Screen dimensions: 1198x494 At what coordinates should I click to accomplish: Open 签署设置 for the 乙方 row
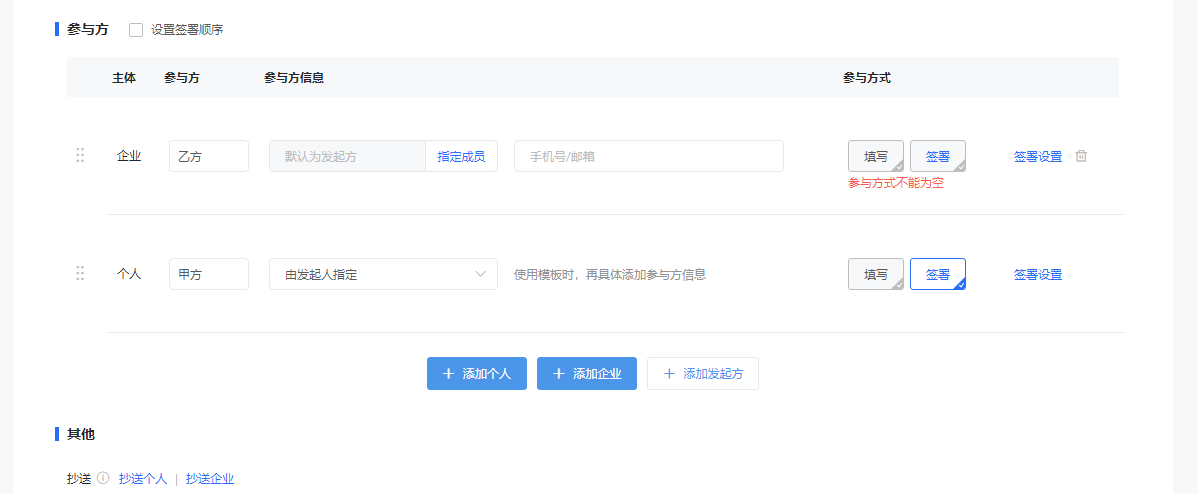pyautogui.click(x=1038, y=157)
